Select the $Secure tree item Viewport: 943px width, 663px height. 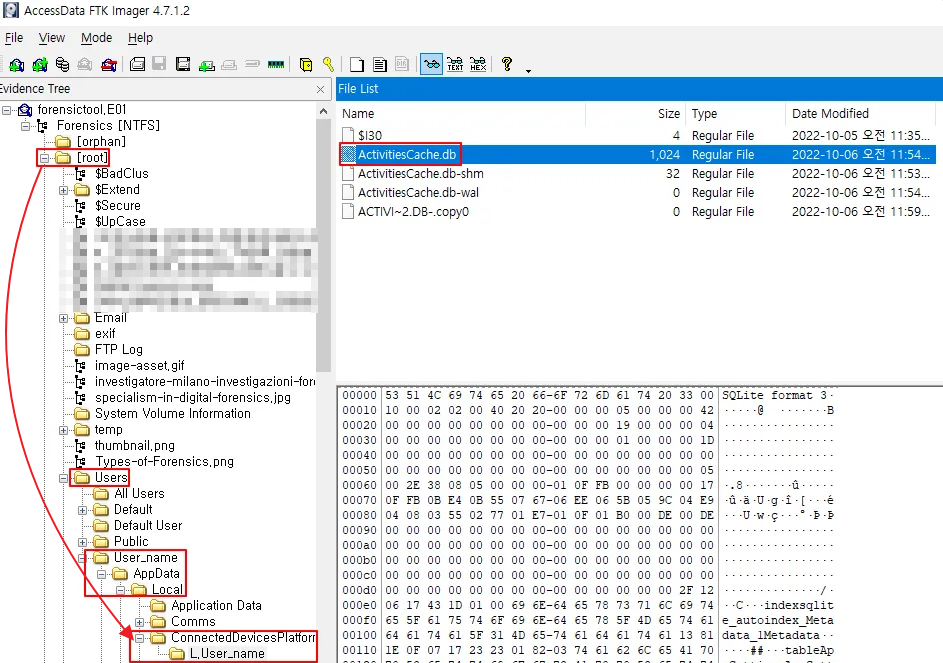coord(117,206)
